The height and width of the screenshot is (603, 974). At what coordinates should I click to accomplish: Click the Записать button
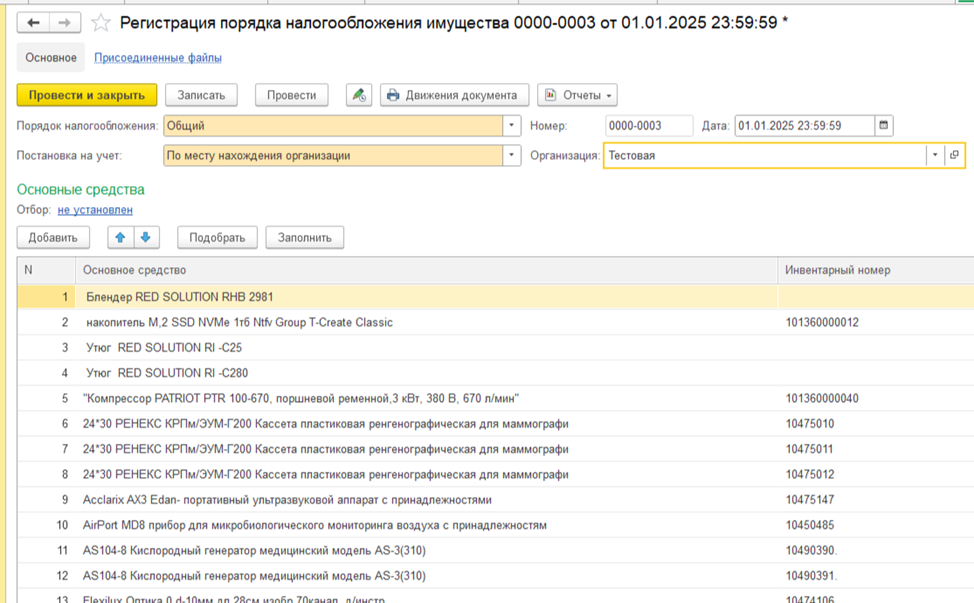201,95
